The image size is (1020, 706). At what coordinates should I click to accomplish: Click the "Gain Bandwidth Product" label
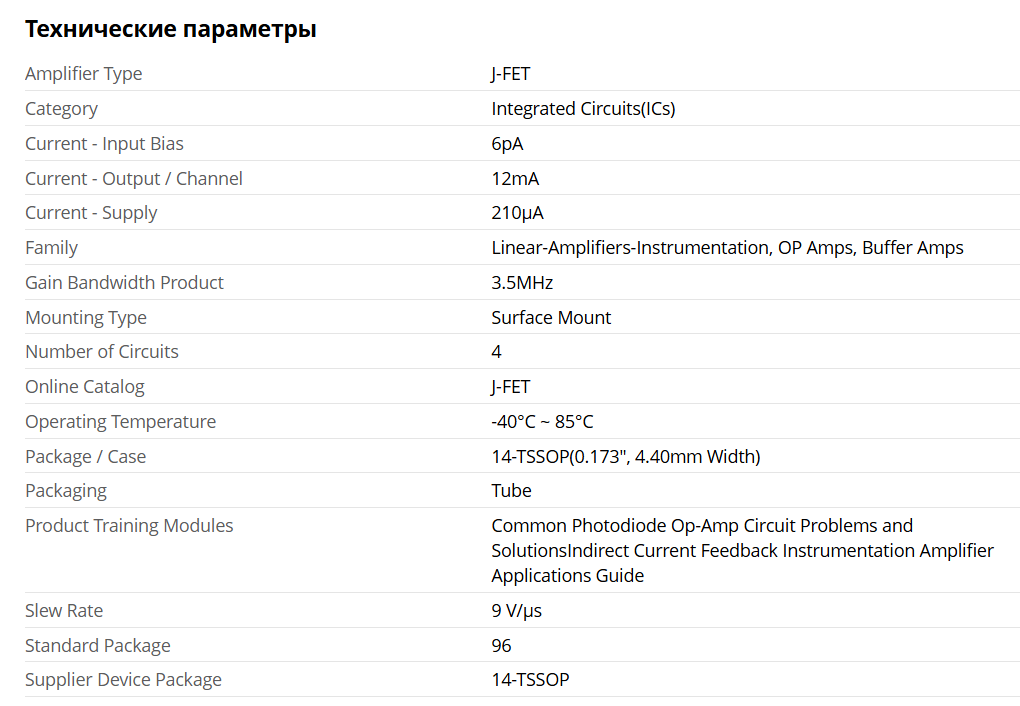coord(124,283)
